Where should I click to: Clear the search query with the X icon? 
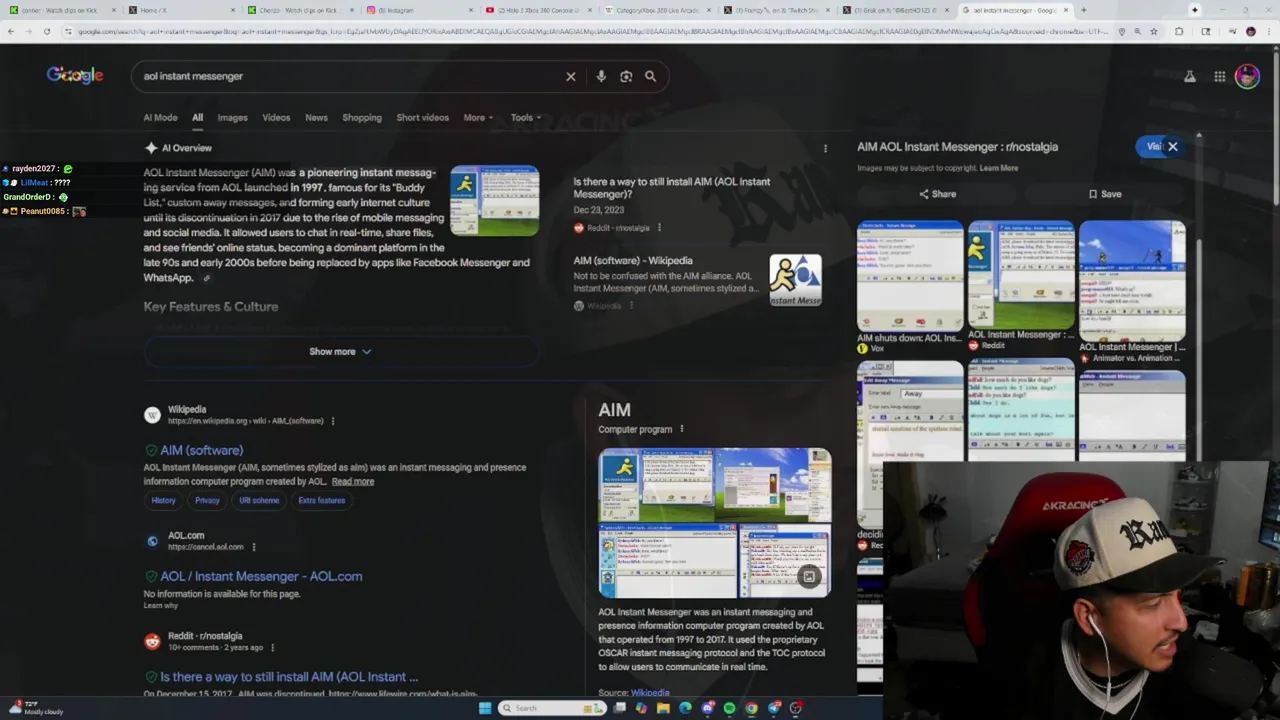[571, 76]
